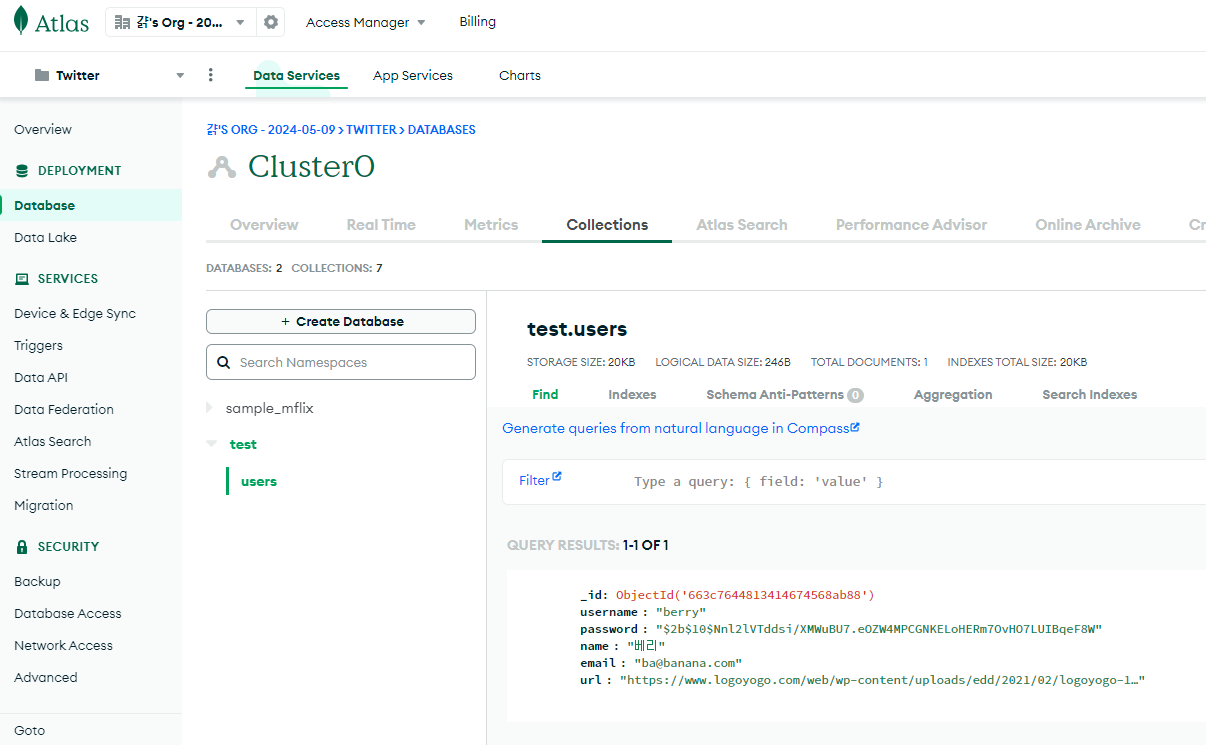Open Data Federation in the sidebar
The image size is (1206, 745).
[64, 410]
